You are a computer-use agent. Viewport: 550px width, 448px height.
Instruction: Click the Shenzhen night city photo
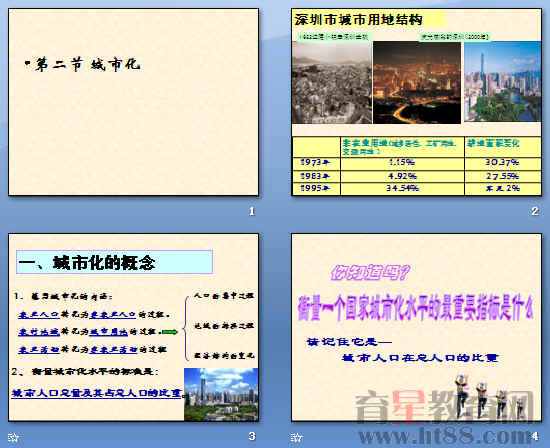click(x=417, y=82)
